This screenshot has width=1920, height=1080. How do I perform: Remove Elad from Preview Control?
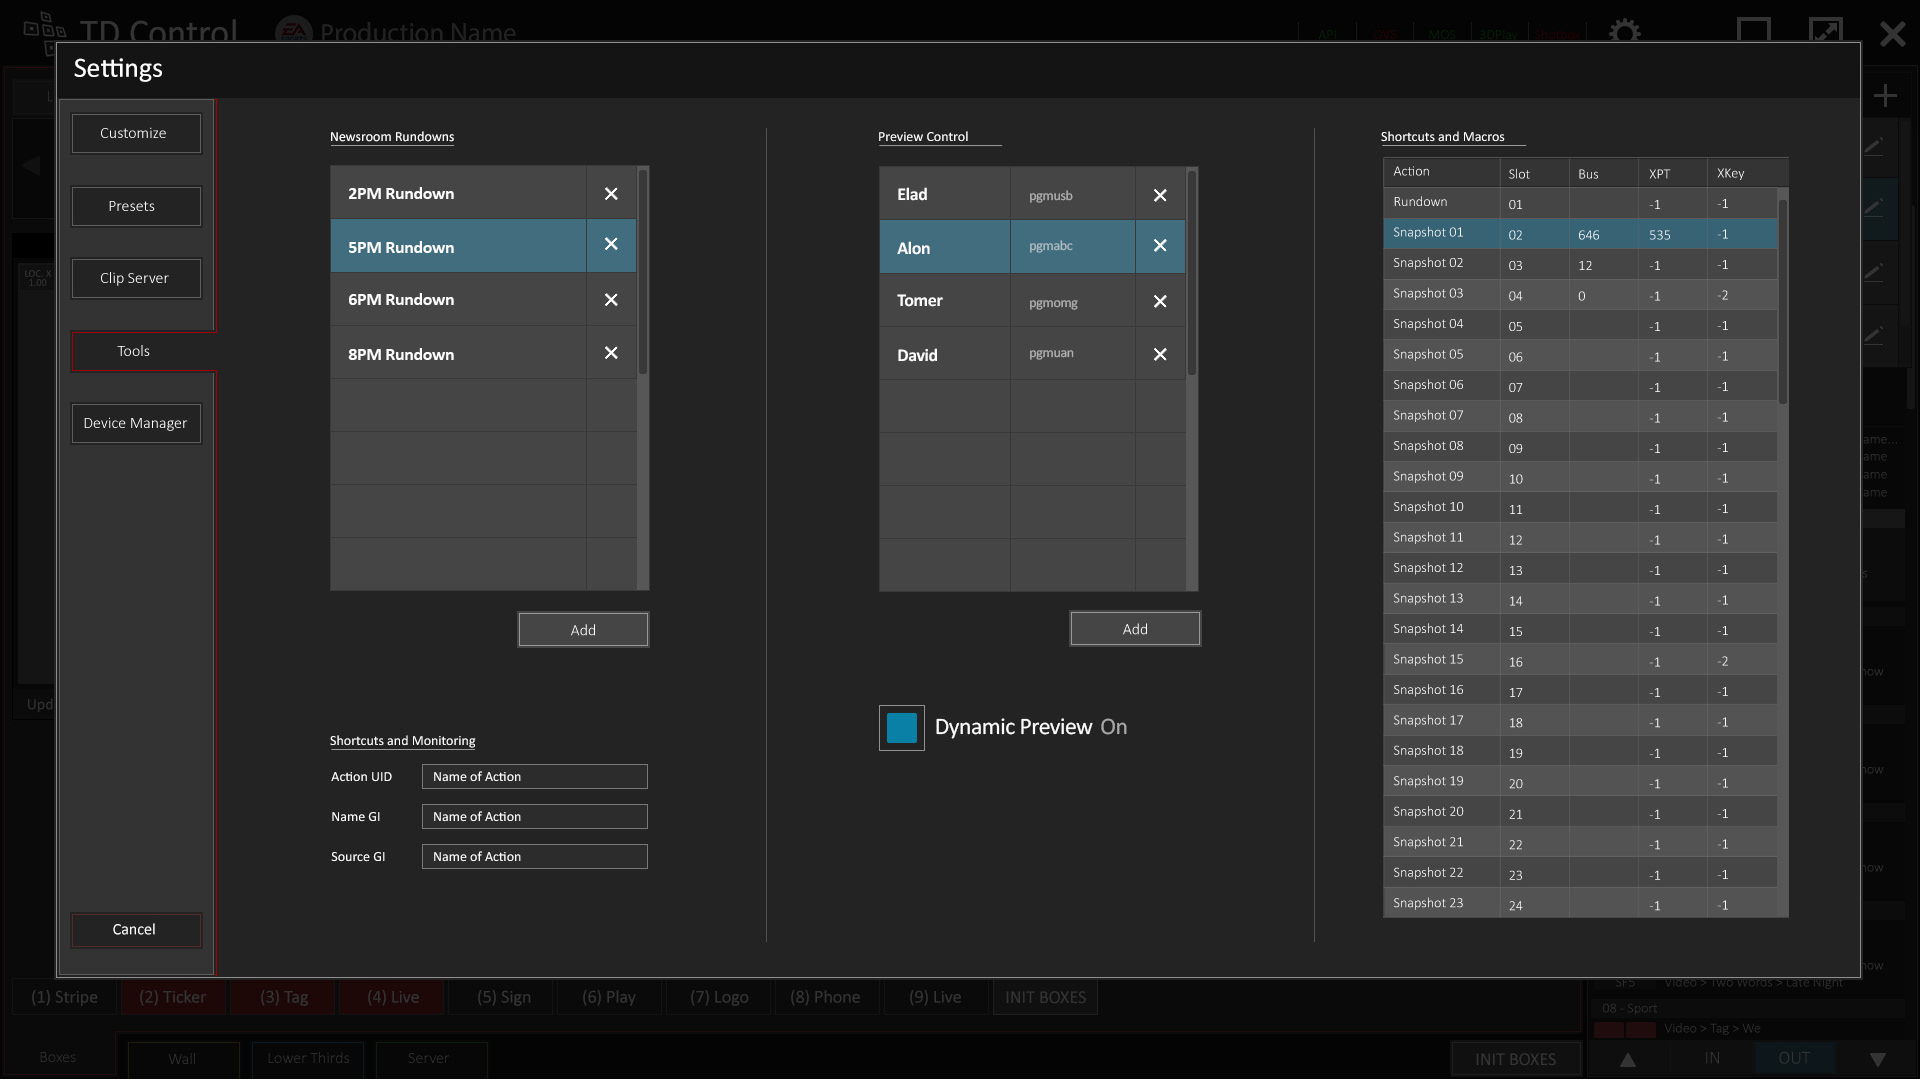point(1160,195)
